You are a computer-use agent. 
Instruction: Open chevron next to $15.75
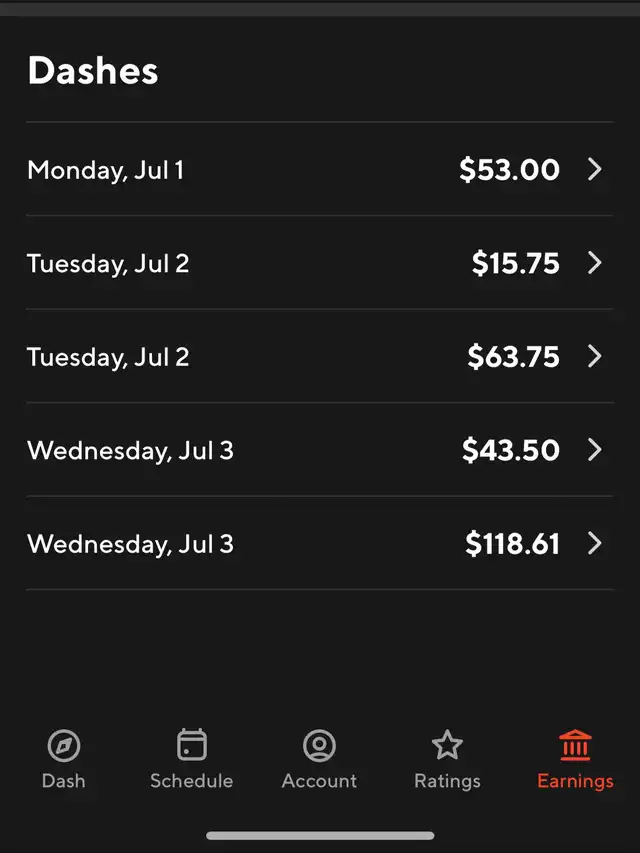(595, 263)
